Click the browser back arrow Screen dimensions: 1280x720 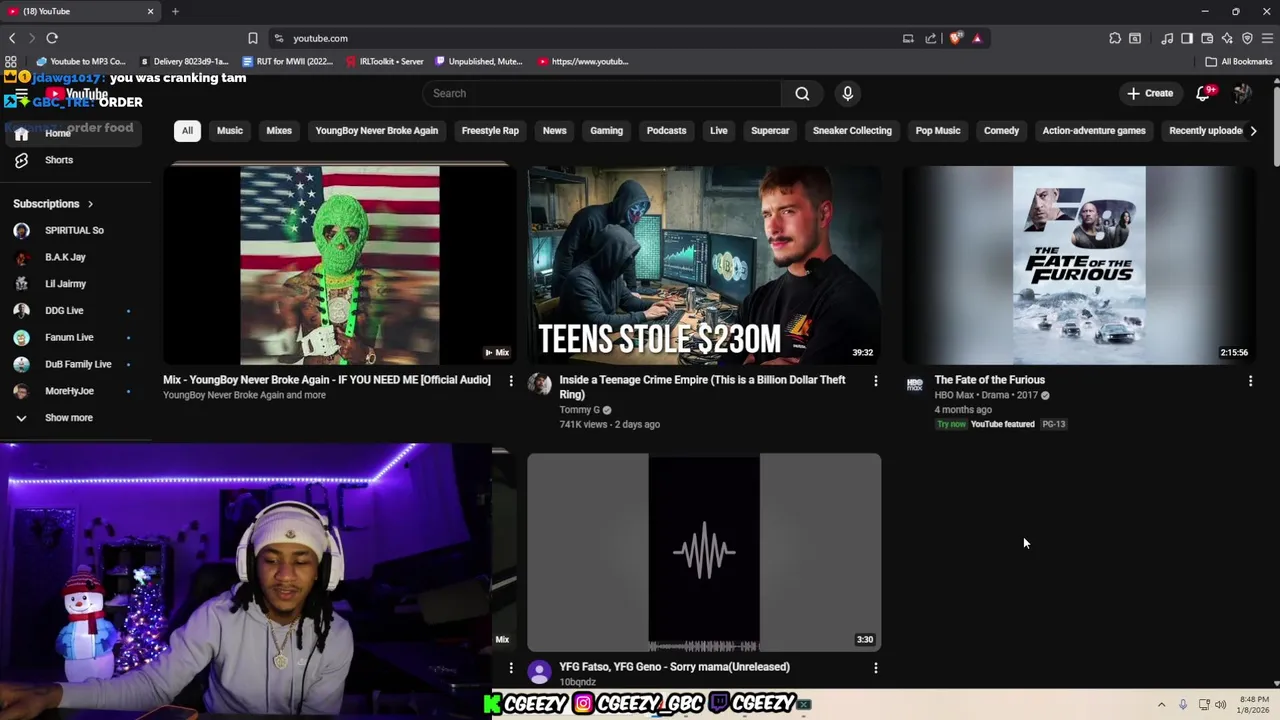click(x=12, y=38)
